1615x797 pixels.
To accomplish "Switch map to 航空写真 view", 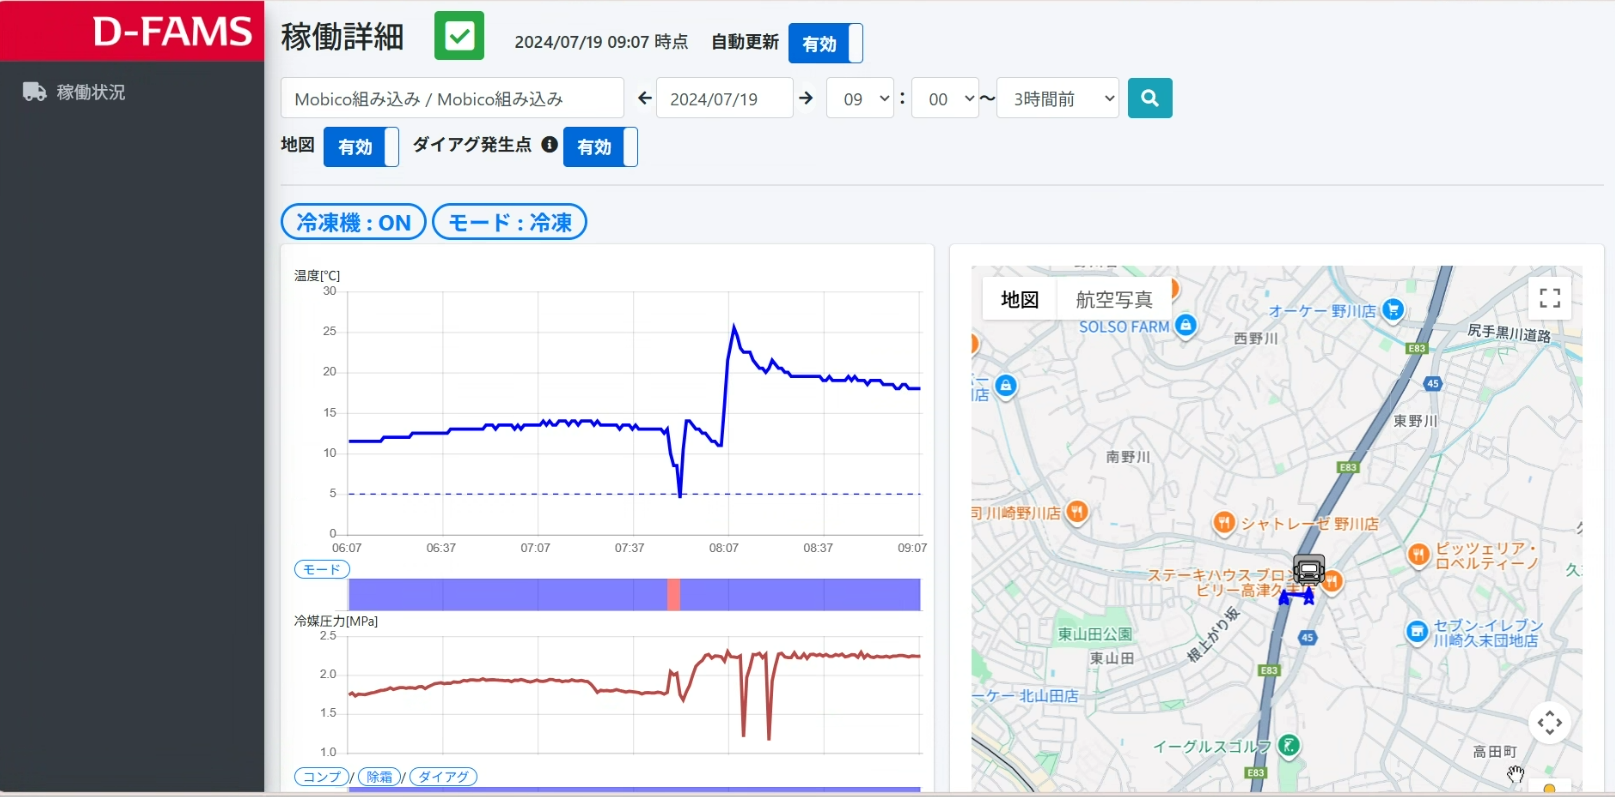I will (x=1114, y=299).
